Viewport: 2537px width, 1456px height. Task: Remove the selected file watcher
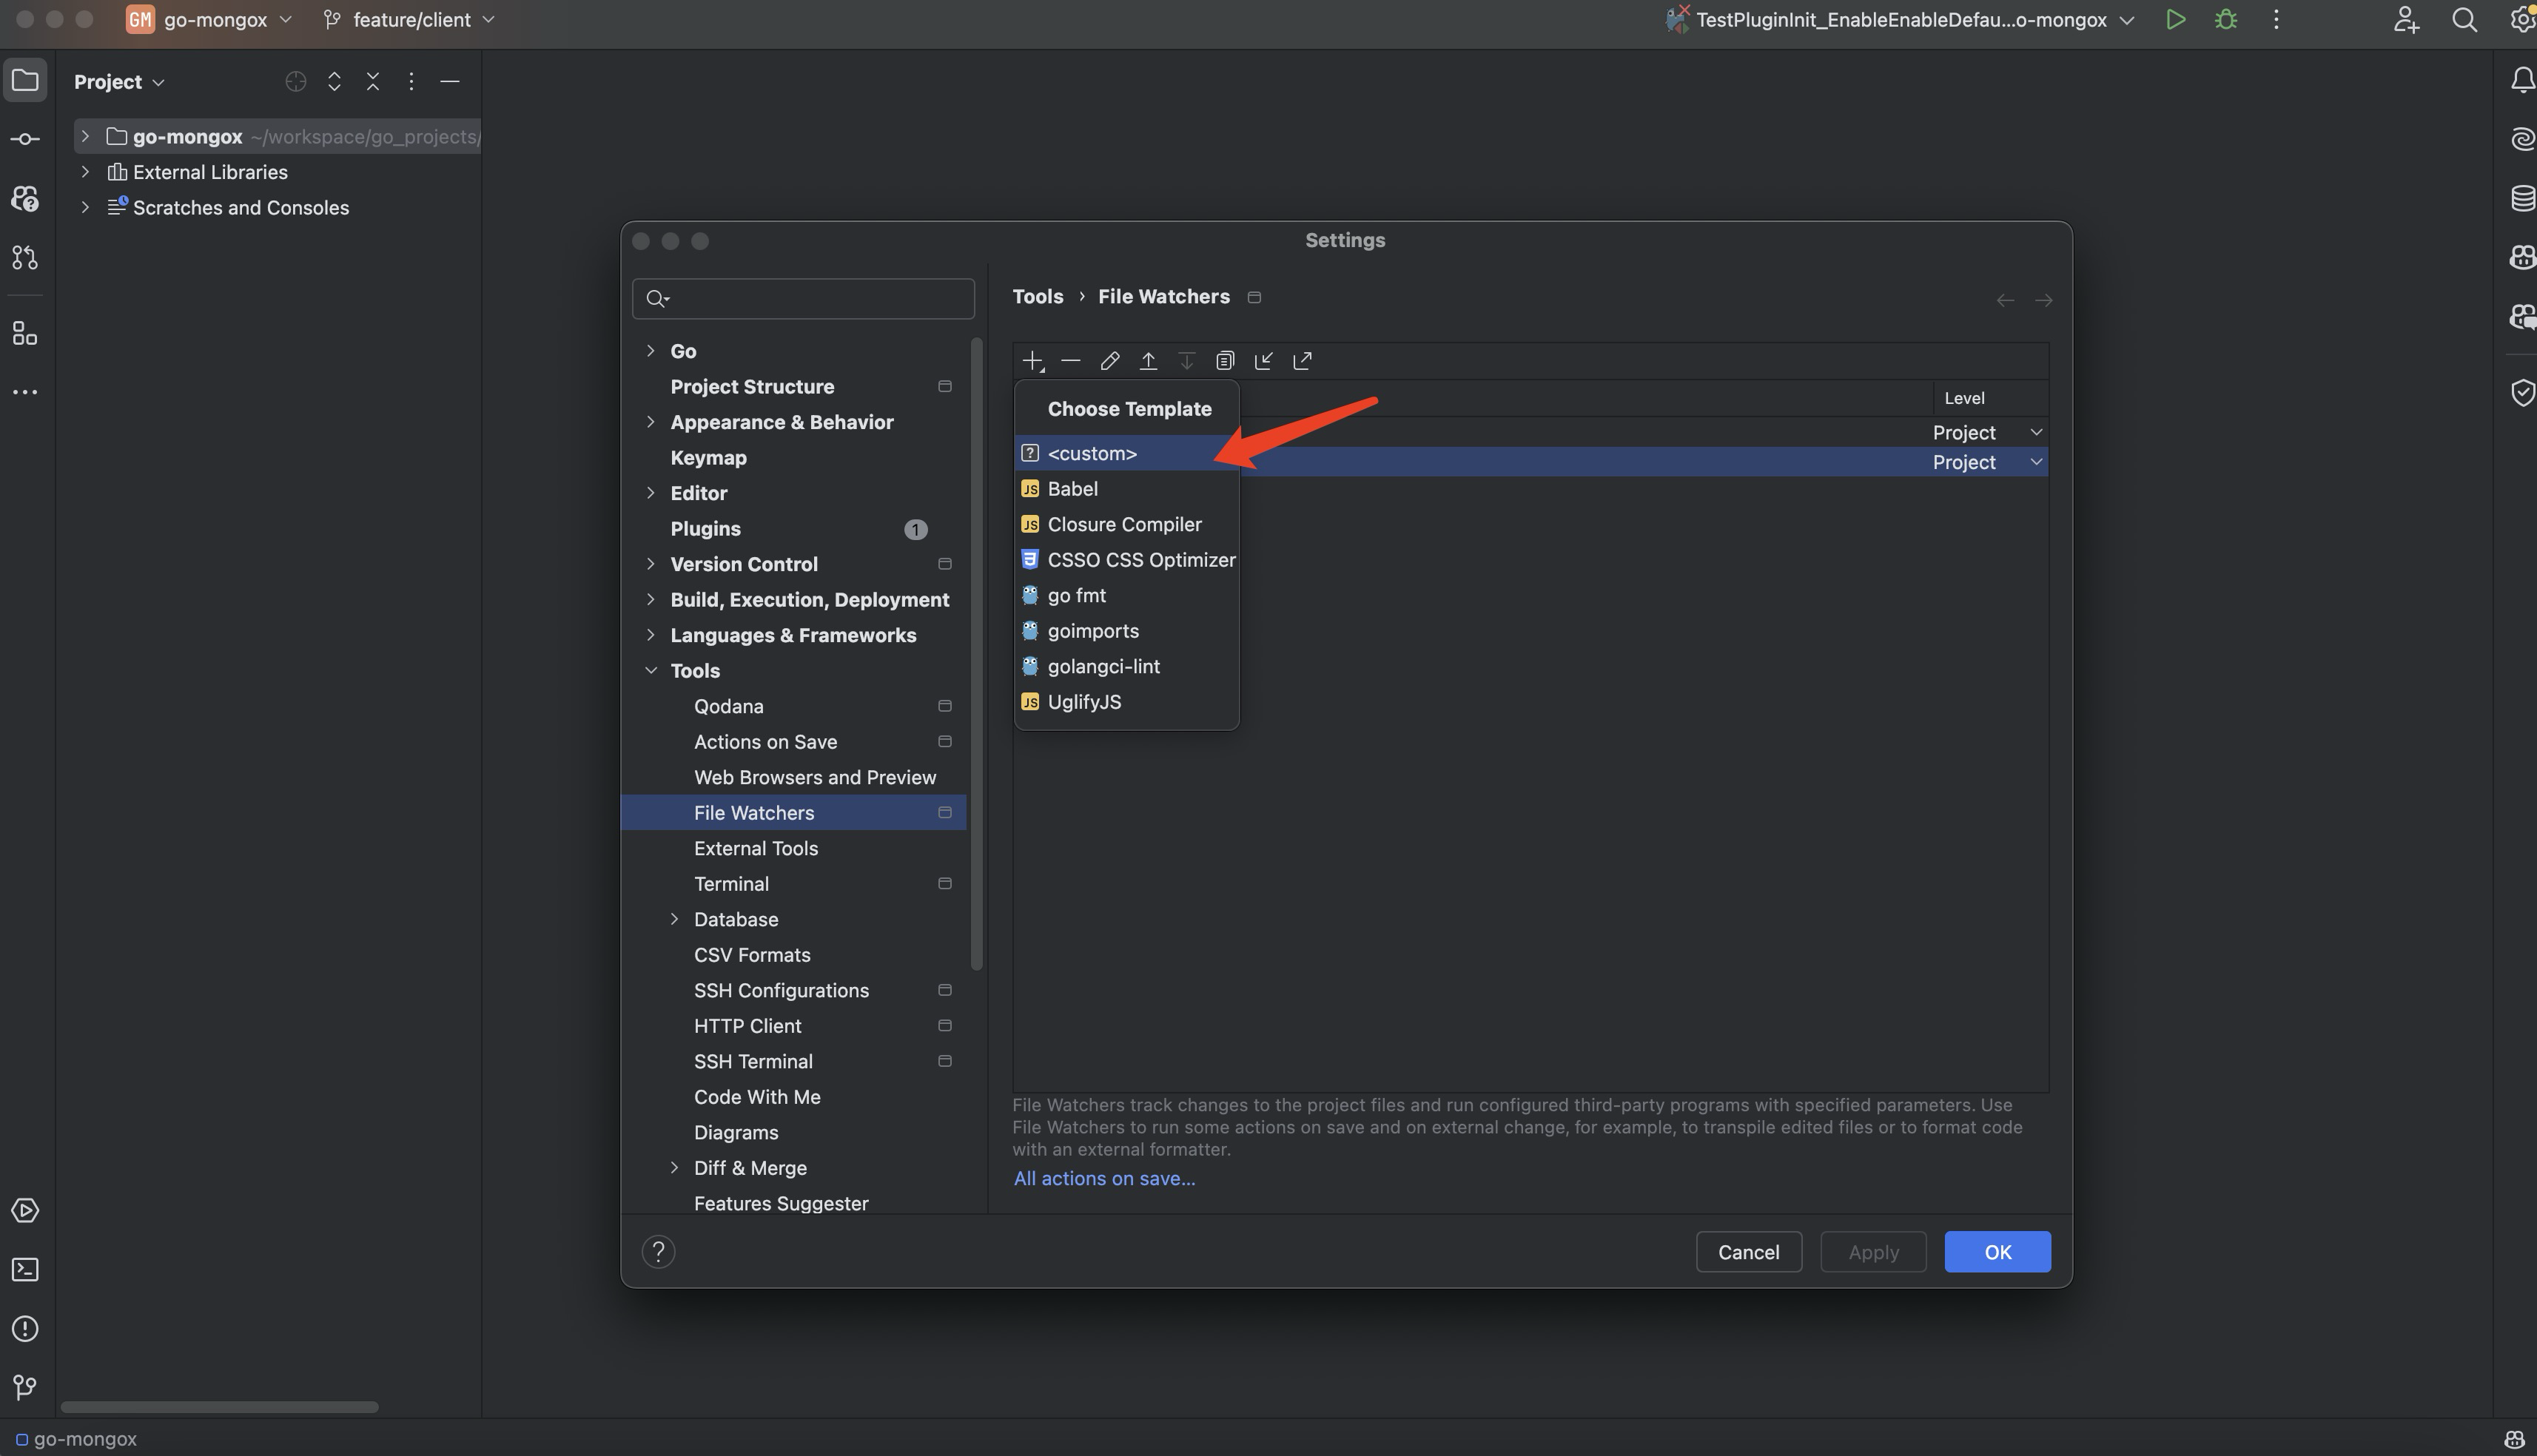1070,360
